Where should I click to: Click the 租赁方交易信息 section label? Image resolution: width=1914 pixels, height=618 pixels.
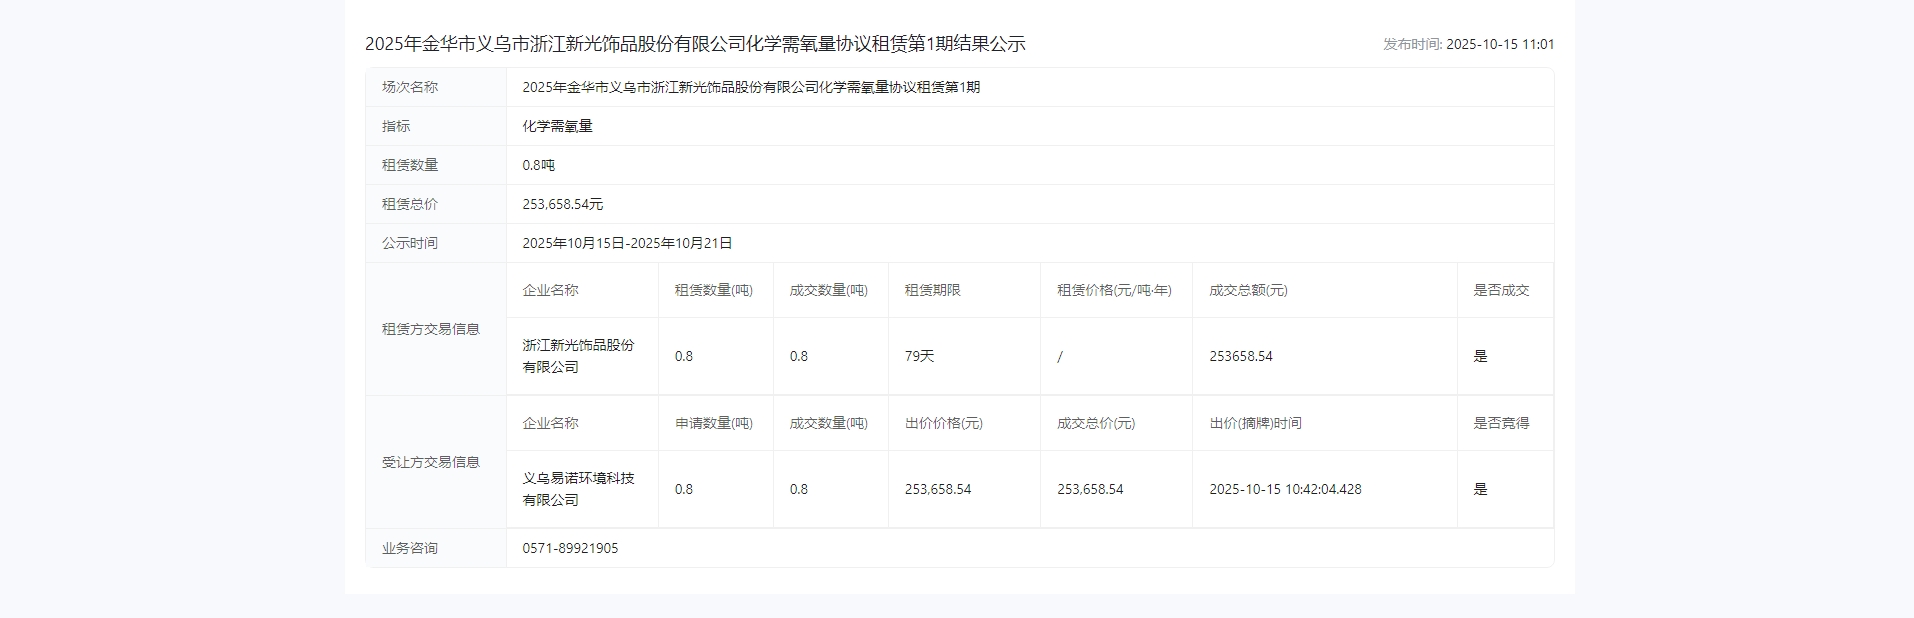(430, 329)
